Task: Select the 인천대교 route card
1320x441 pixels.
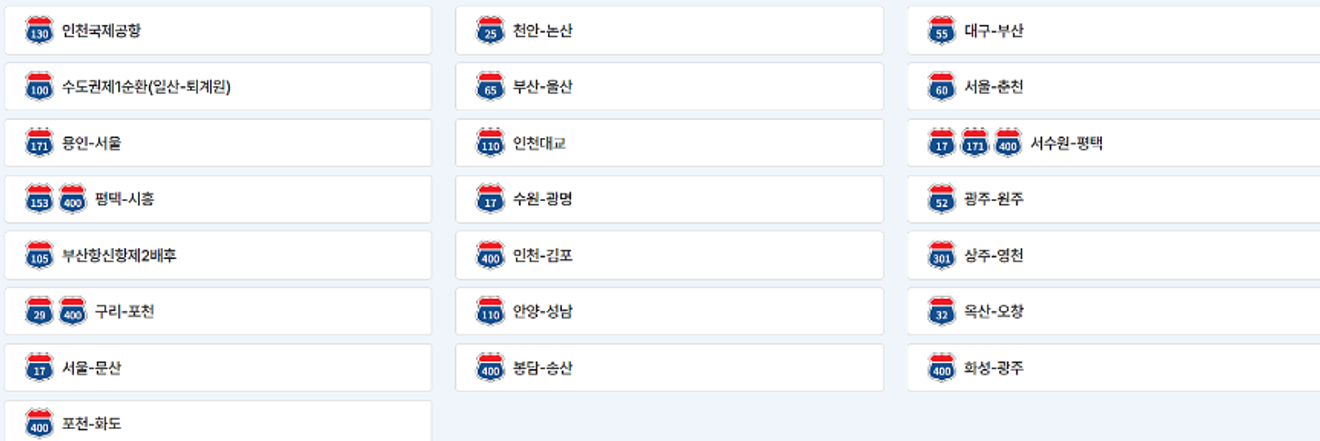Action: [670, 143]
